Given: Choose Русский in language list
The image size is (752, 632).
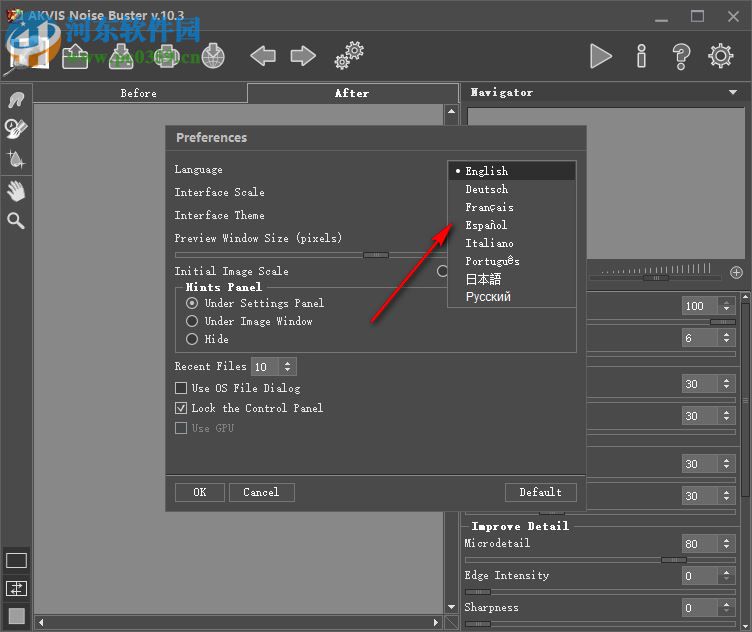Looking at the screenshot, I should click(x=512, y=297).
